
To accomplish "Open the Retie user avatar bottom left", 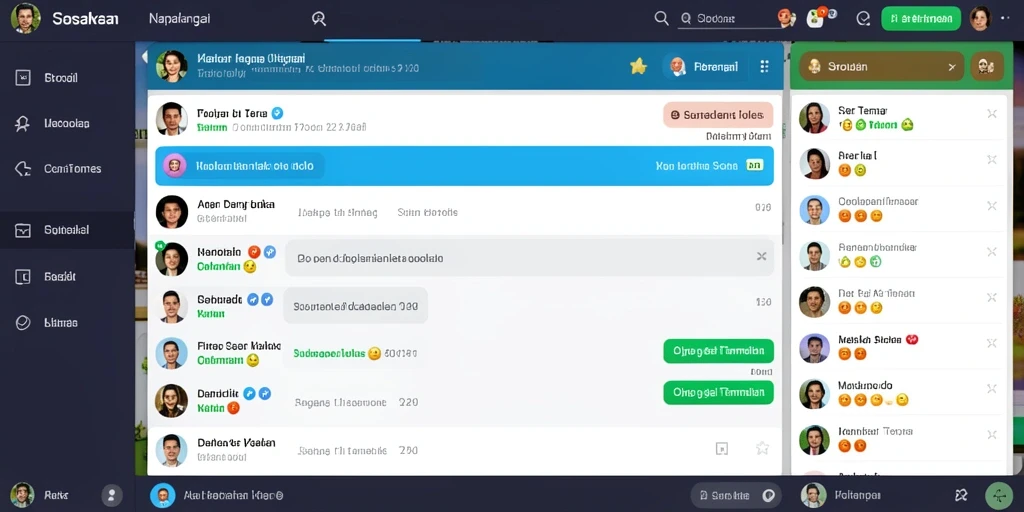I will [x=22, y=495].
